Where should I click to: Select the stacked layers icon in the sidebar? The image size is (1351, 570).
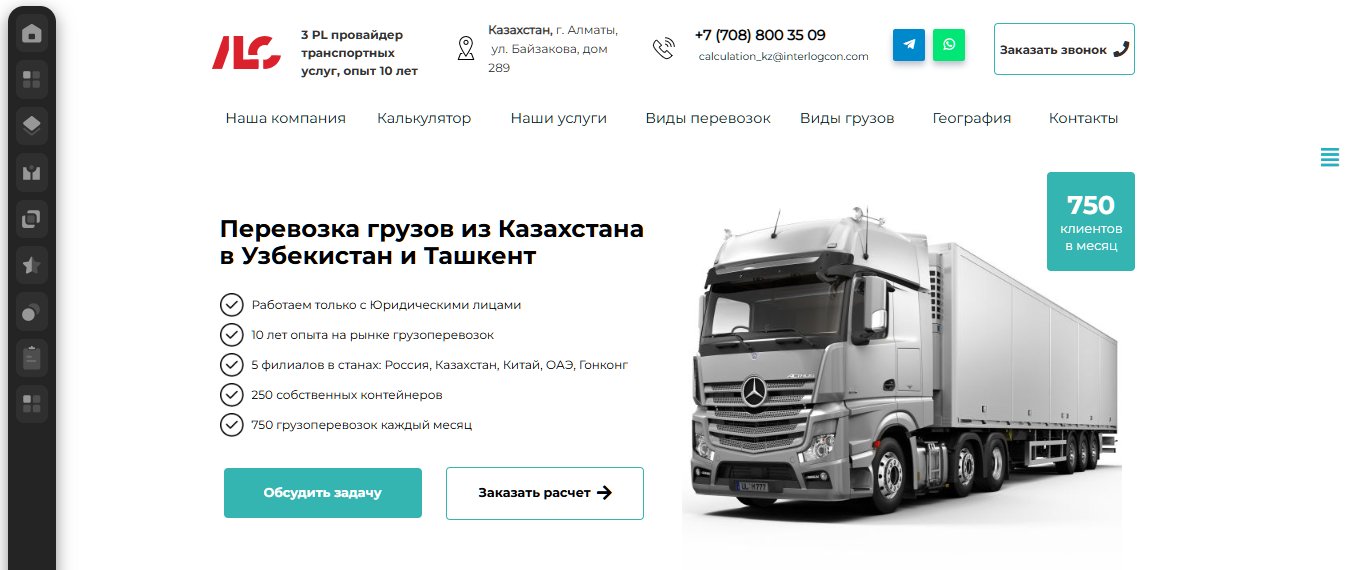tap(32, 125)
